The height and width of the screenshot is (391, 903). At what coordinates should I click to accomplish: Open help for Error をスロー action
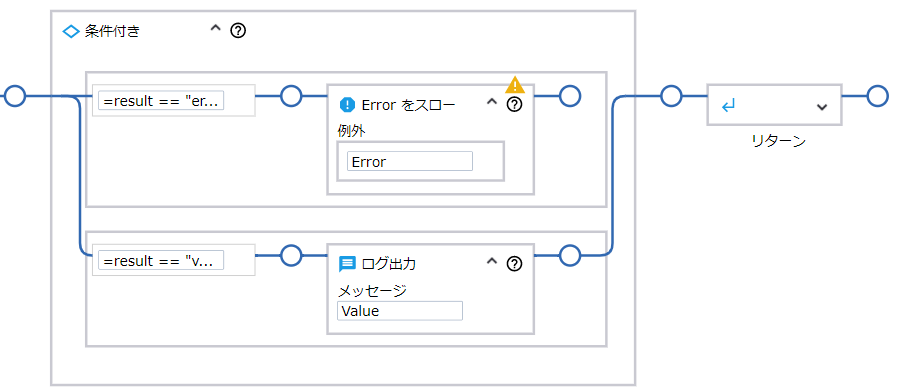click(x=514, y=105)
